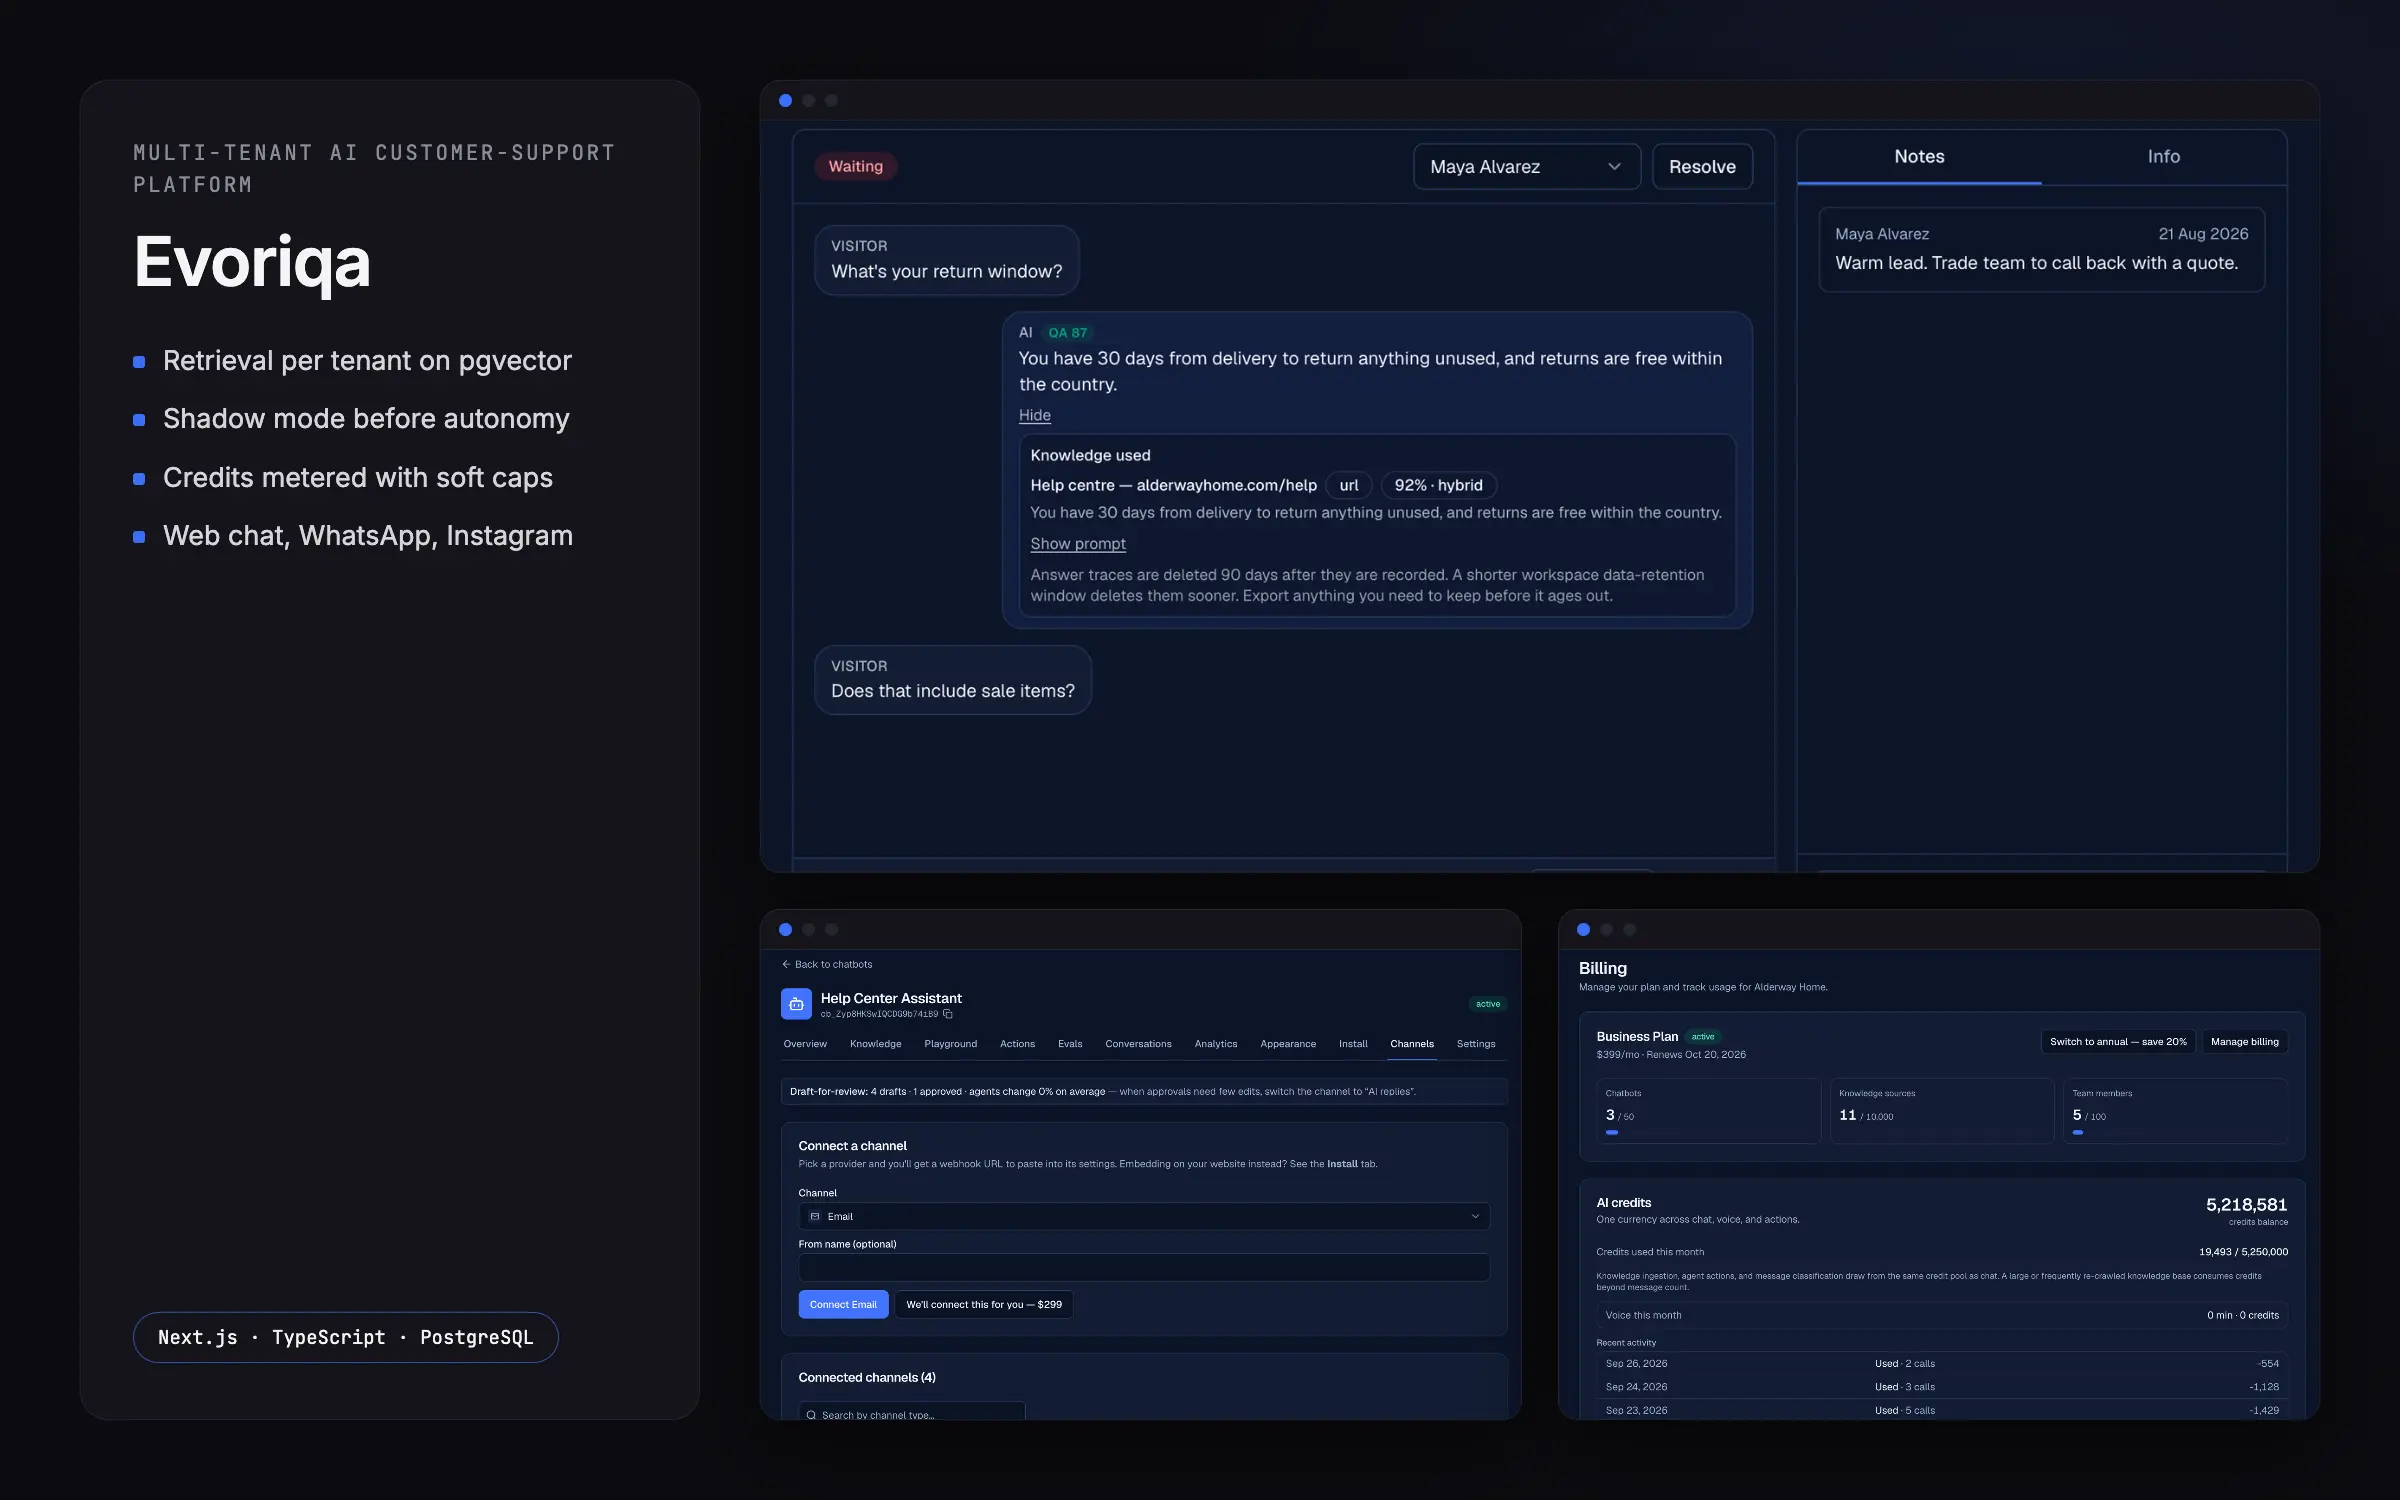Click the QA 87 score badge
Viewport: 2400px width, 1500px height.
click(x=1067, y=333)
